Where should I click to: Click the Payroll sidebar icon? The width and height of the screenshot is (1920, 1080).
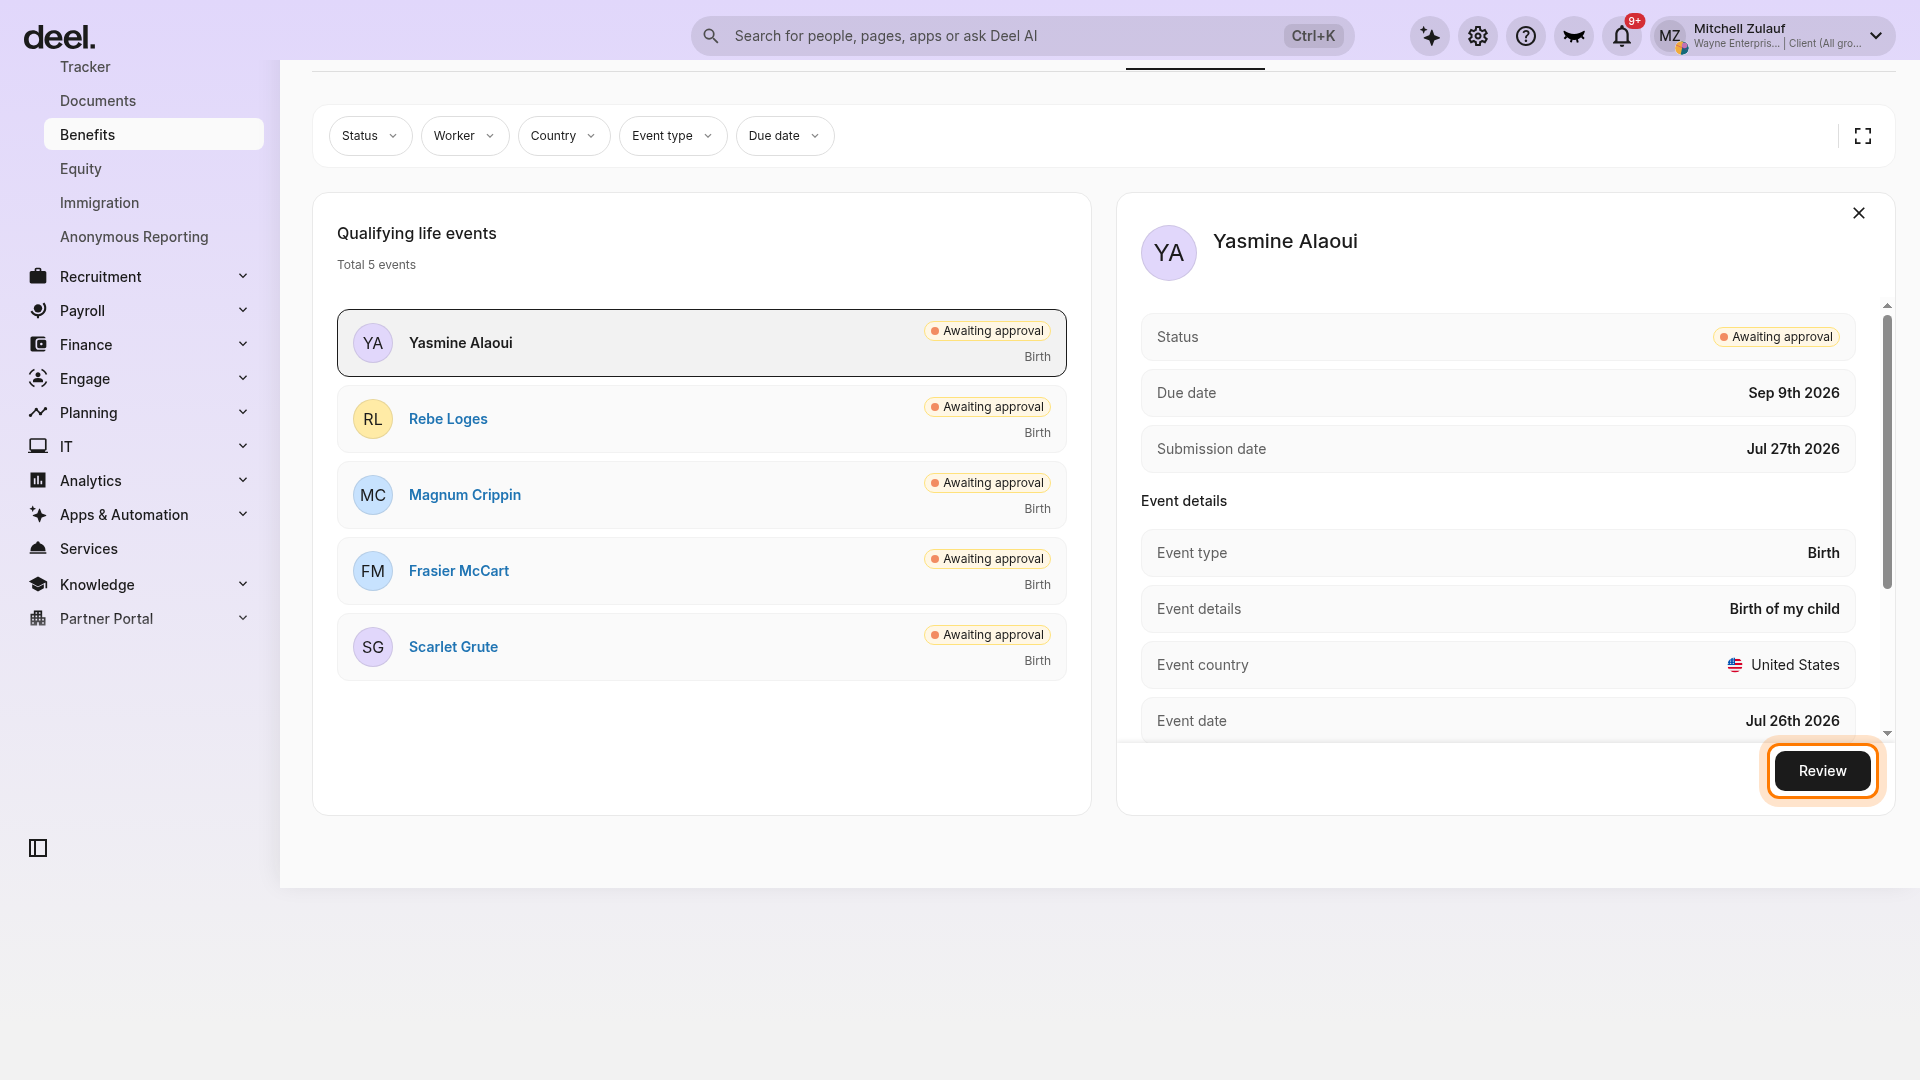click(38, 310)
